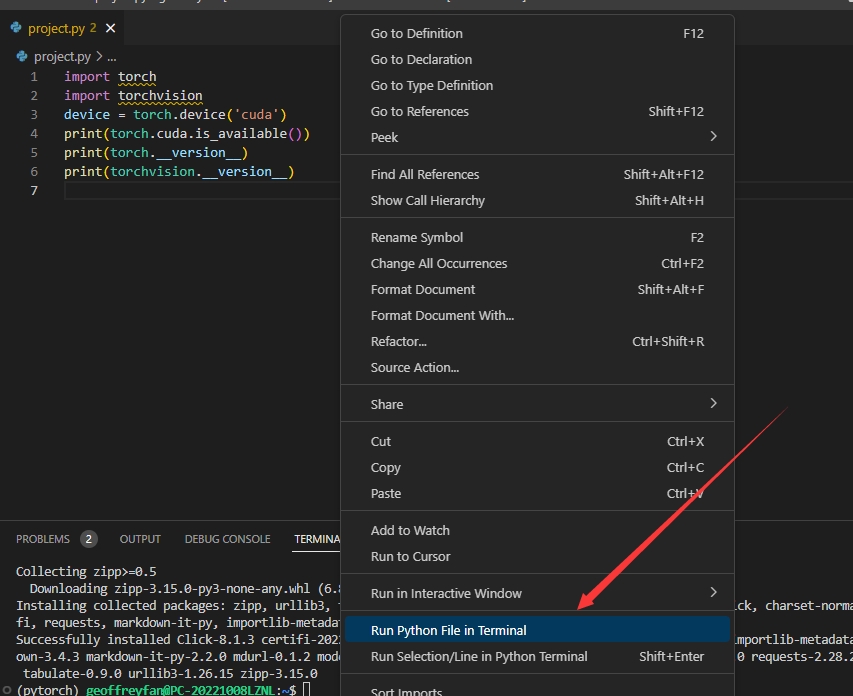Select Go to Definition
Screen dimensions: 853x696
point(416,33)
